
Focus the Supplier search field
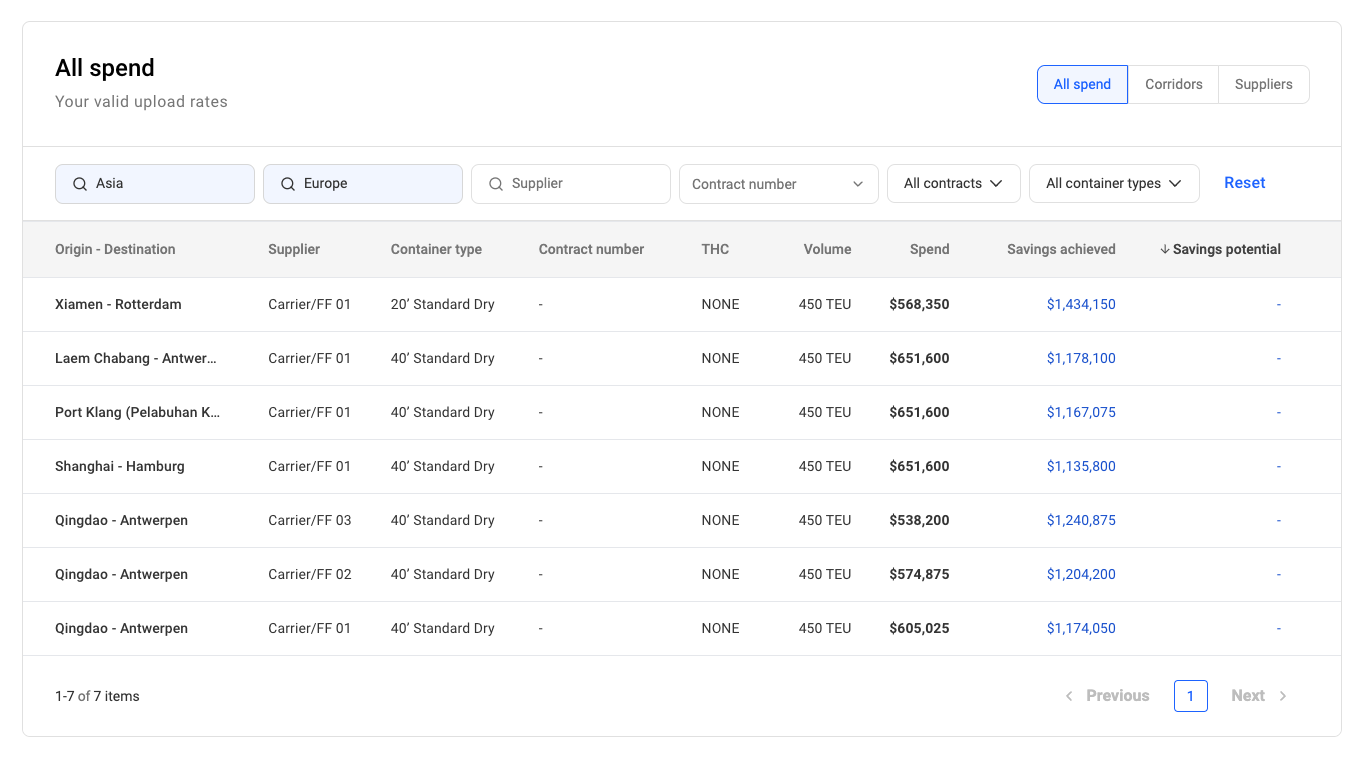click(x=571, y=184)
